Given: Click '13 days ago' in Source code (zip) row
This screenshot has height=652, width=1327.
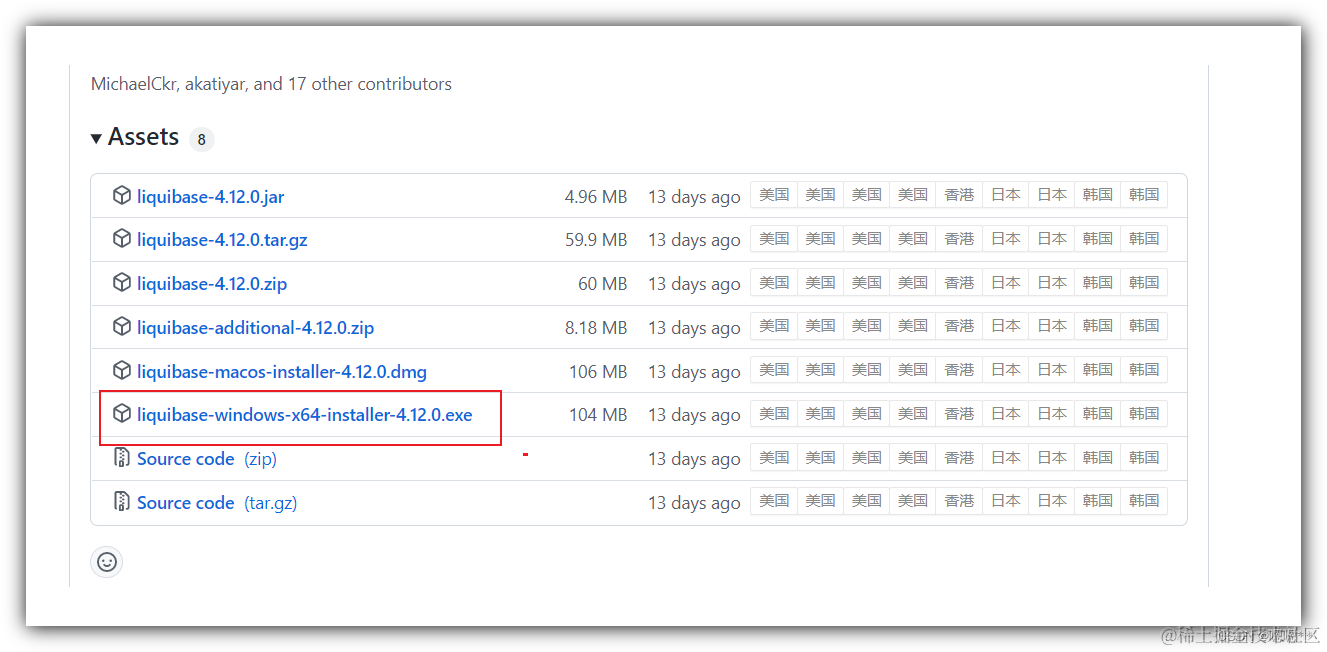Looking at the screenshot, I should click(694, 459).
